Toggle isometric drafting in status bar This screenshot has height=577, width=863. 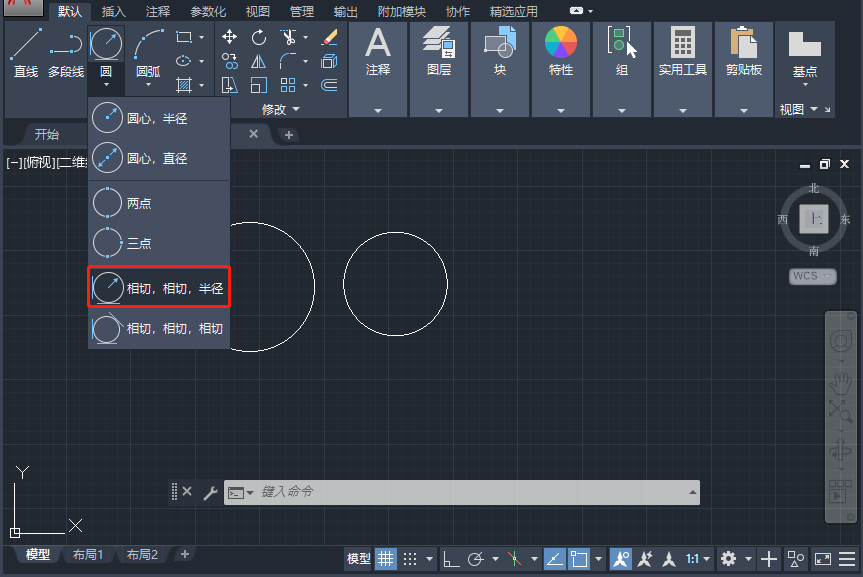(x=515, y=559)
